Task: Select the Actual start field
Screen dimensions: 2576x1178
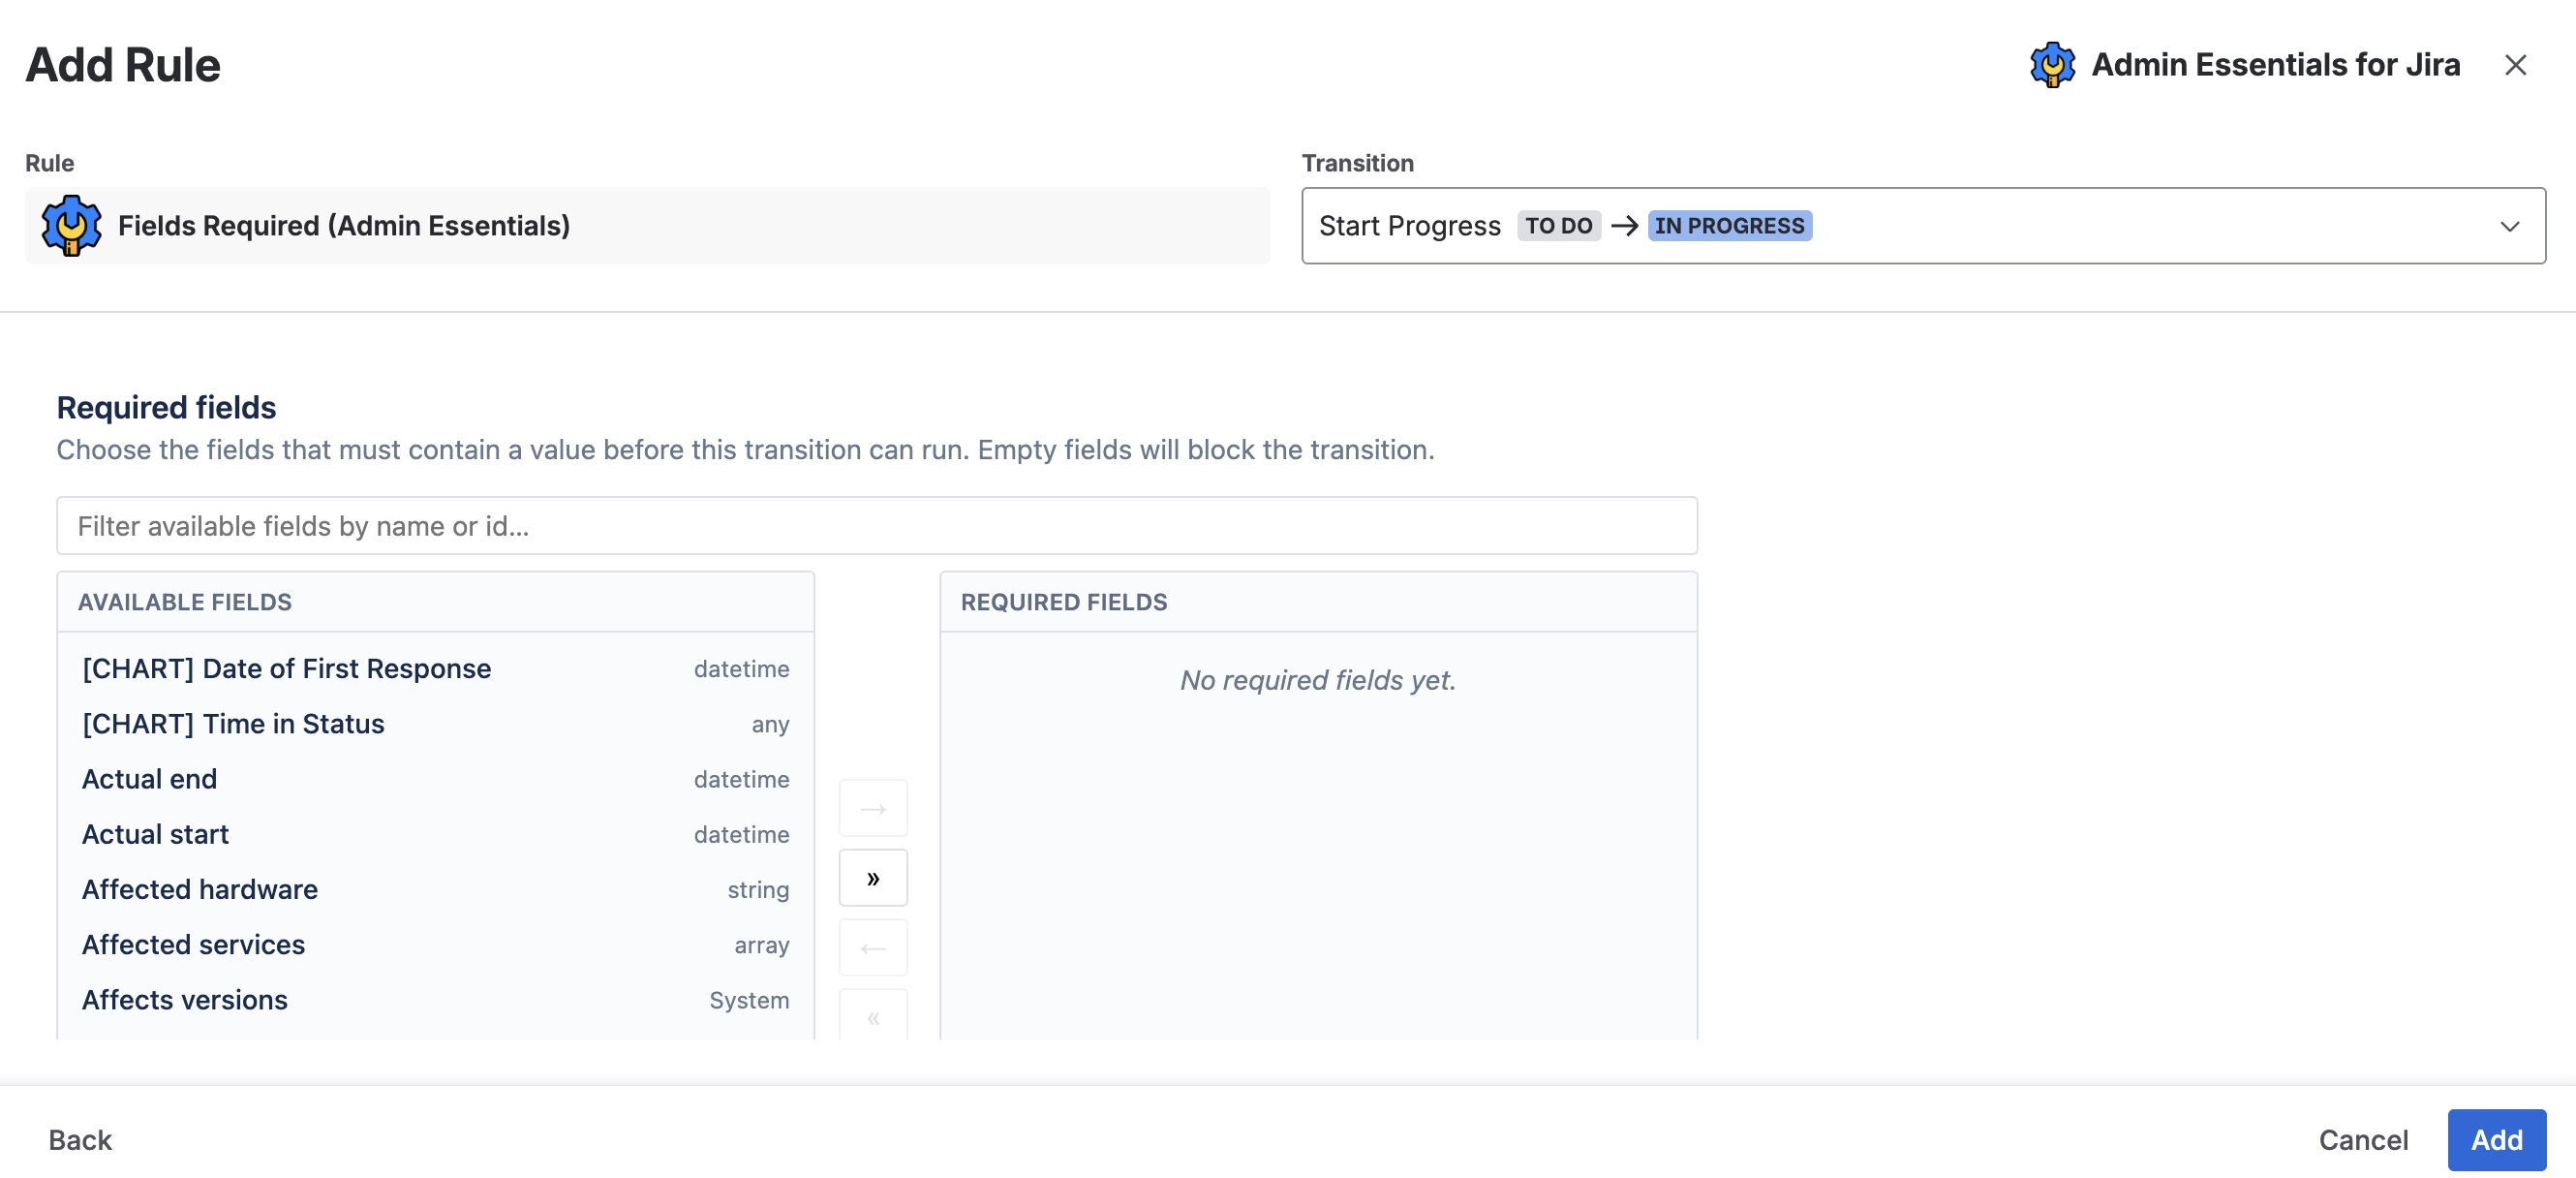Action: 435,834
